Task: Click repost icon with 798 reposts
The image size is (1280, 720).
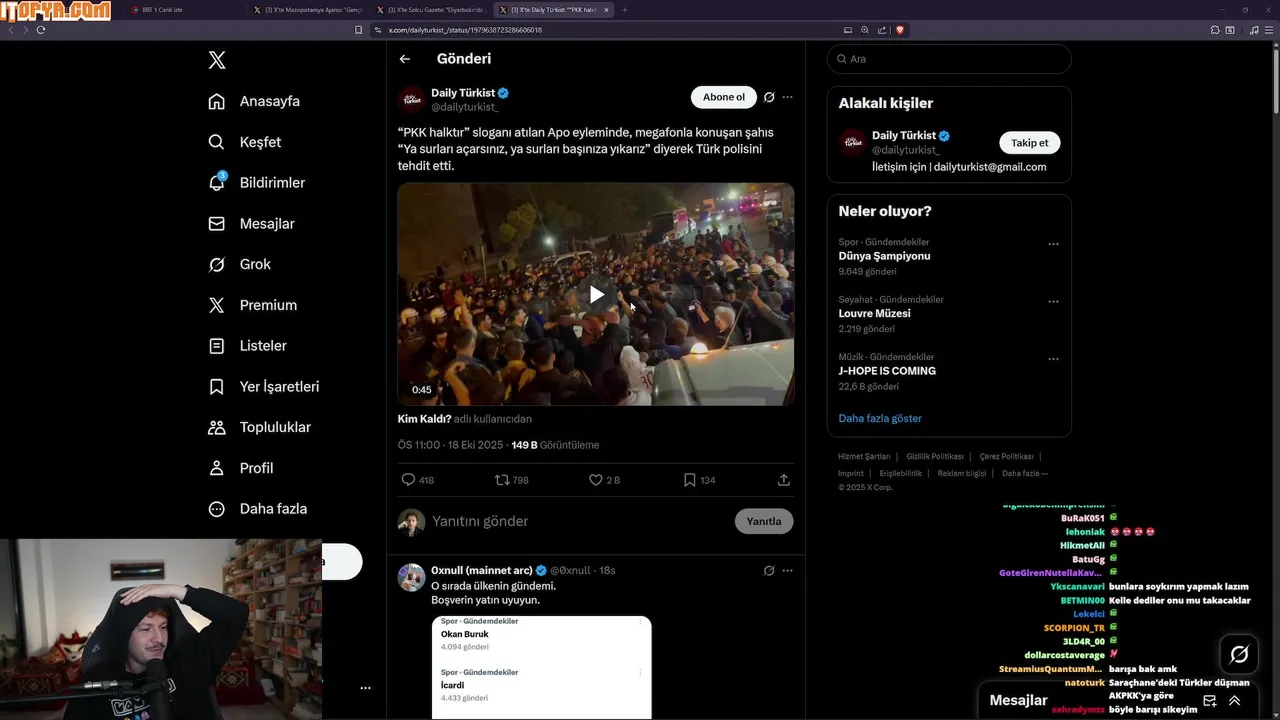Action: (502, 480)
